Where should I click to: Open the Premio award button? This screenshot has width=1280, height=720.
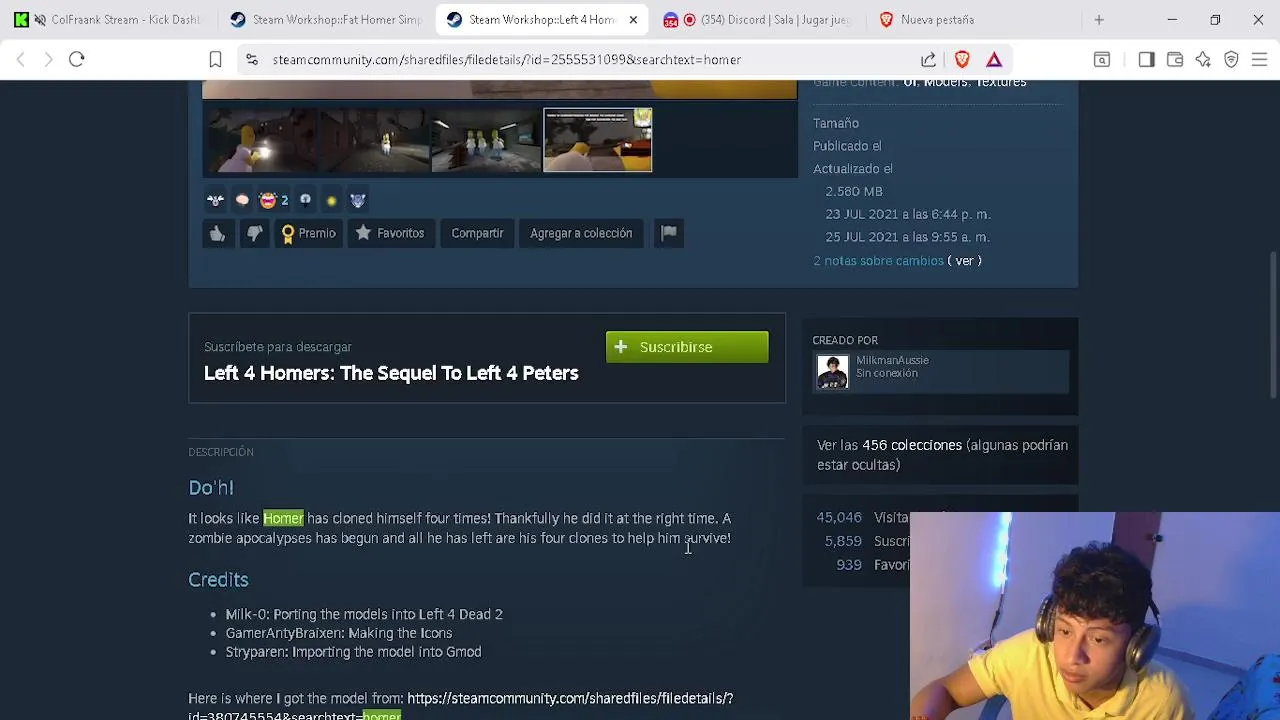309,233
